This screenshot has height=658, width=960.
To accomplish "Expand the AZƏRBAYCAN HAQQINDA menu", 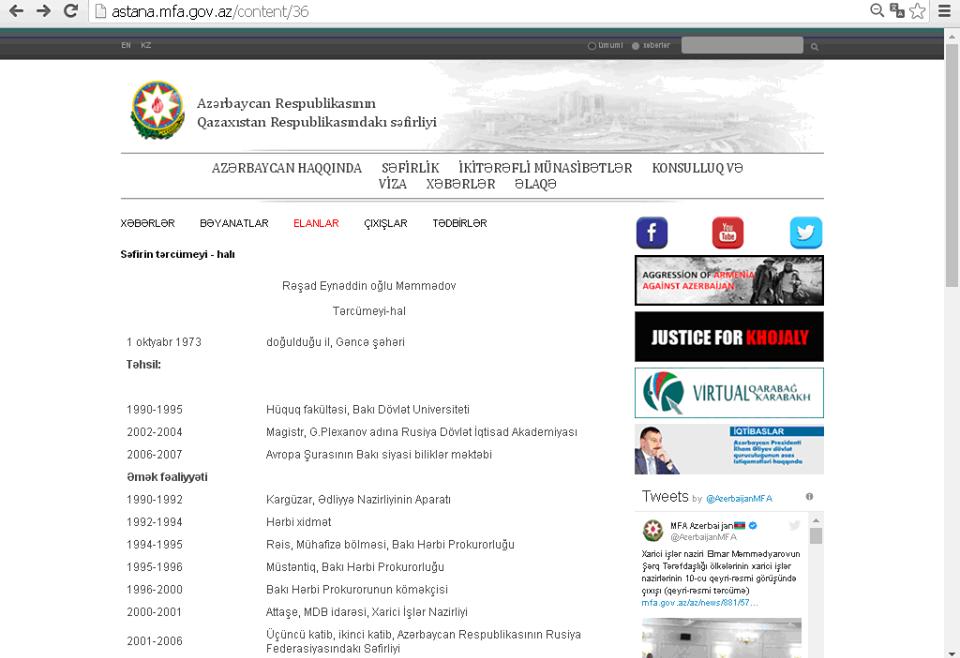I will pos(286,168).
